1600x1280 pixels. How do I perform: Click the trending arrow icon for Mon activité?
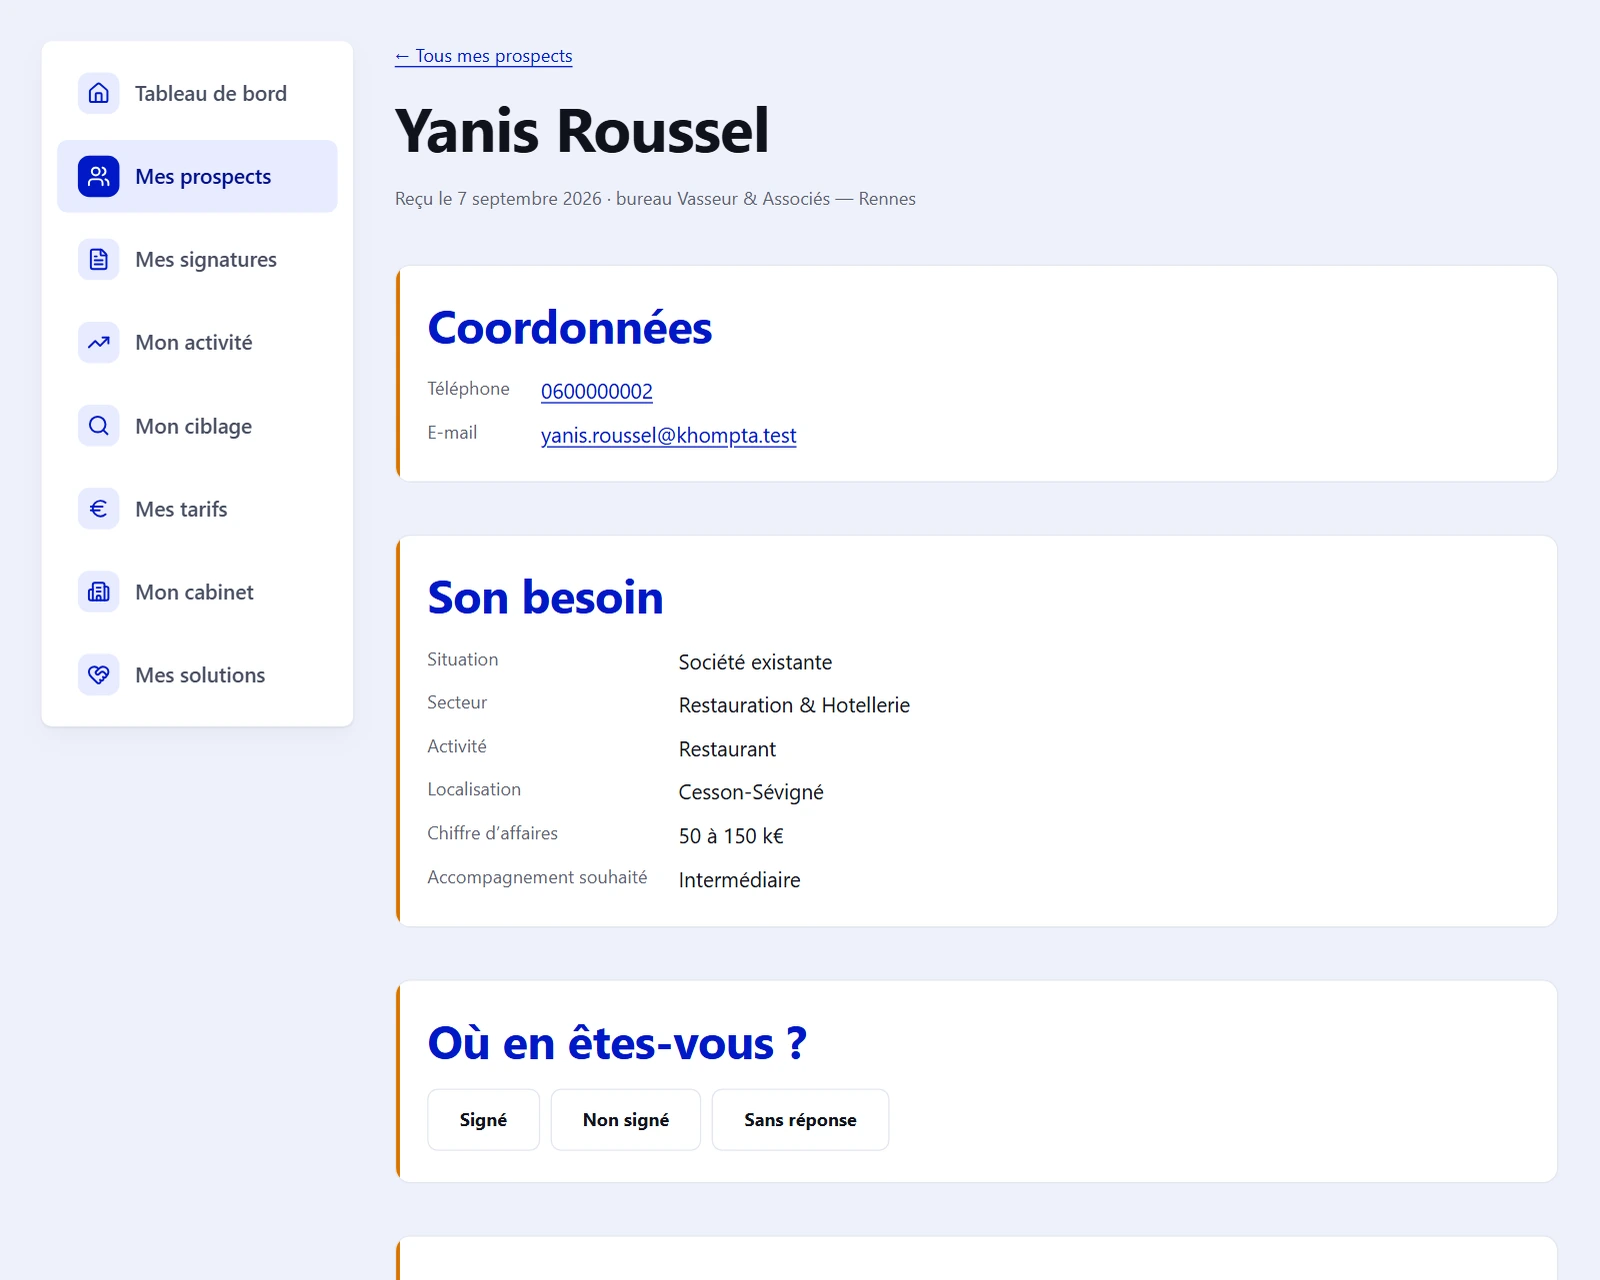(98, 342)
